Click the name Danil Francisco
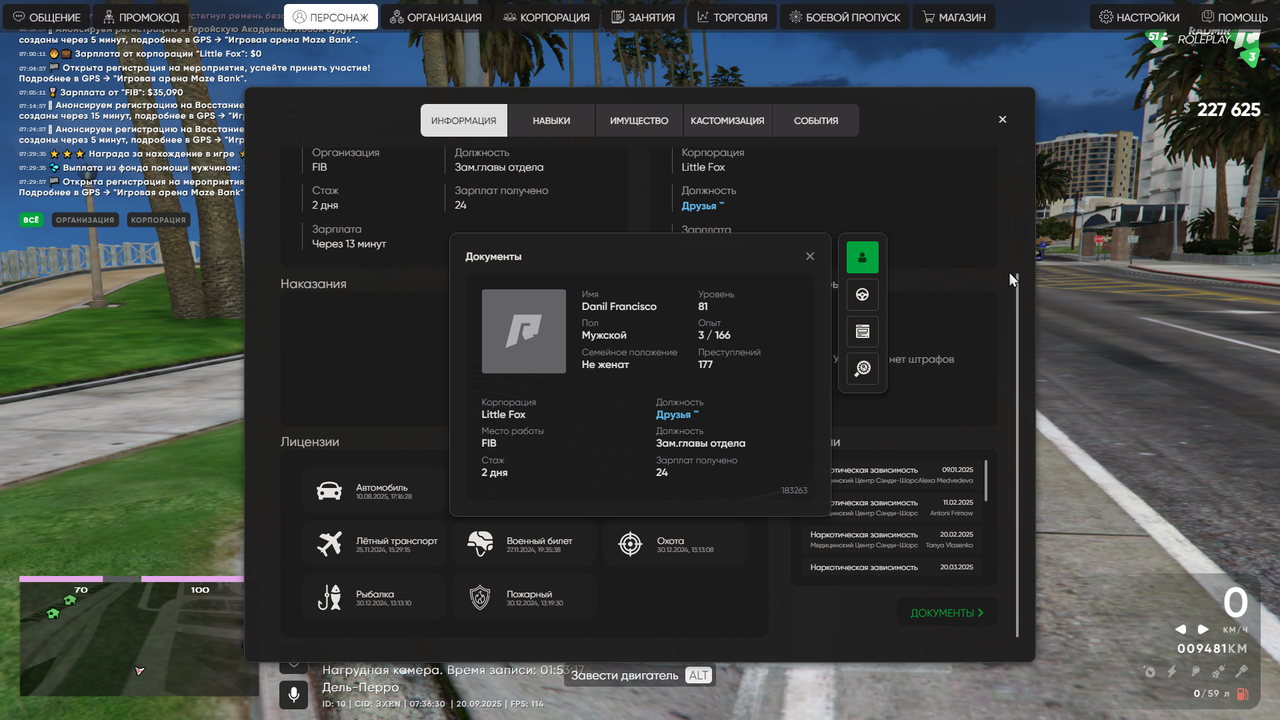The image size is (1280, 720). [619, 307]
